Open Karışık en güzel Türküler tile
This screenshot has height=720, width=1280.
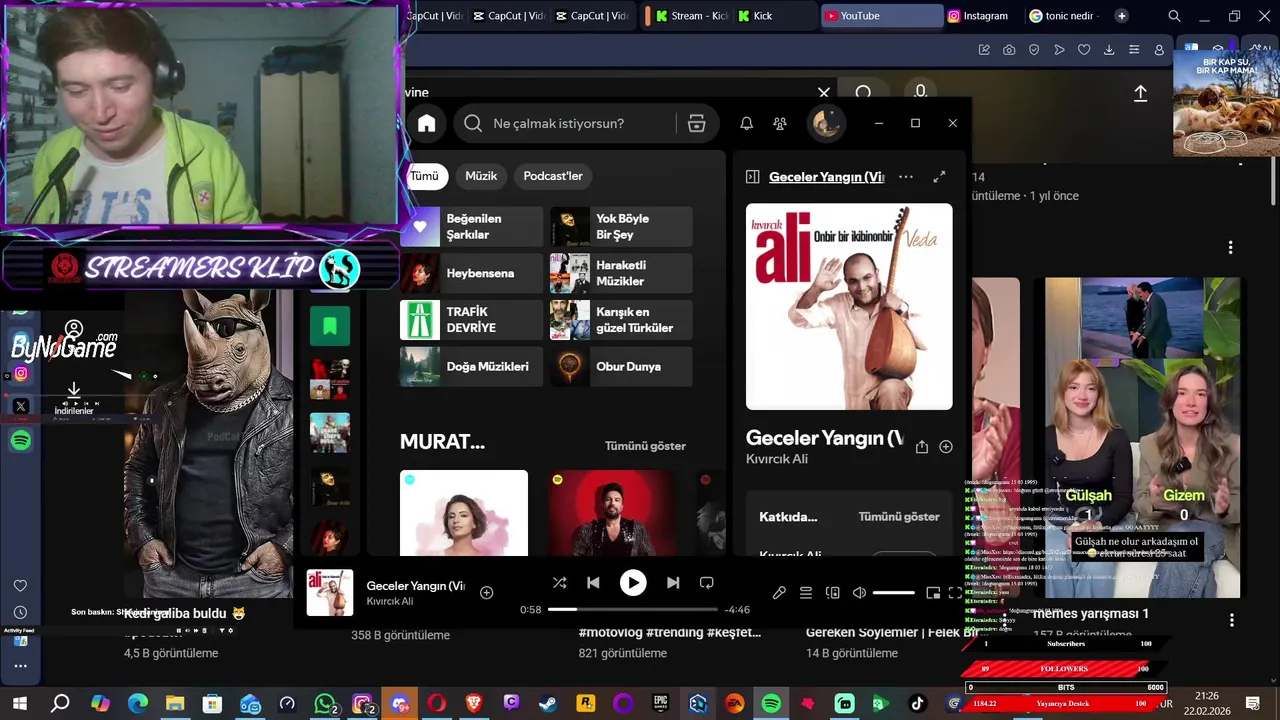coord(621,320)
